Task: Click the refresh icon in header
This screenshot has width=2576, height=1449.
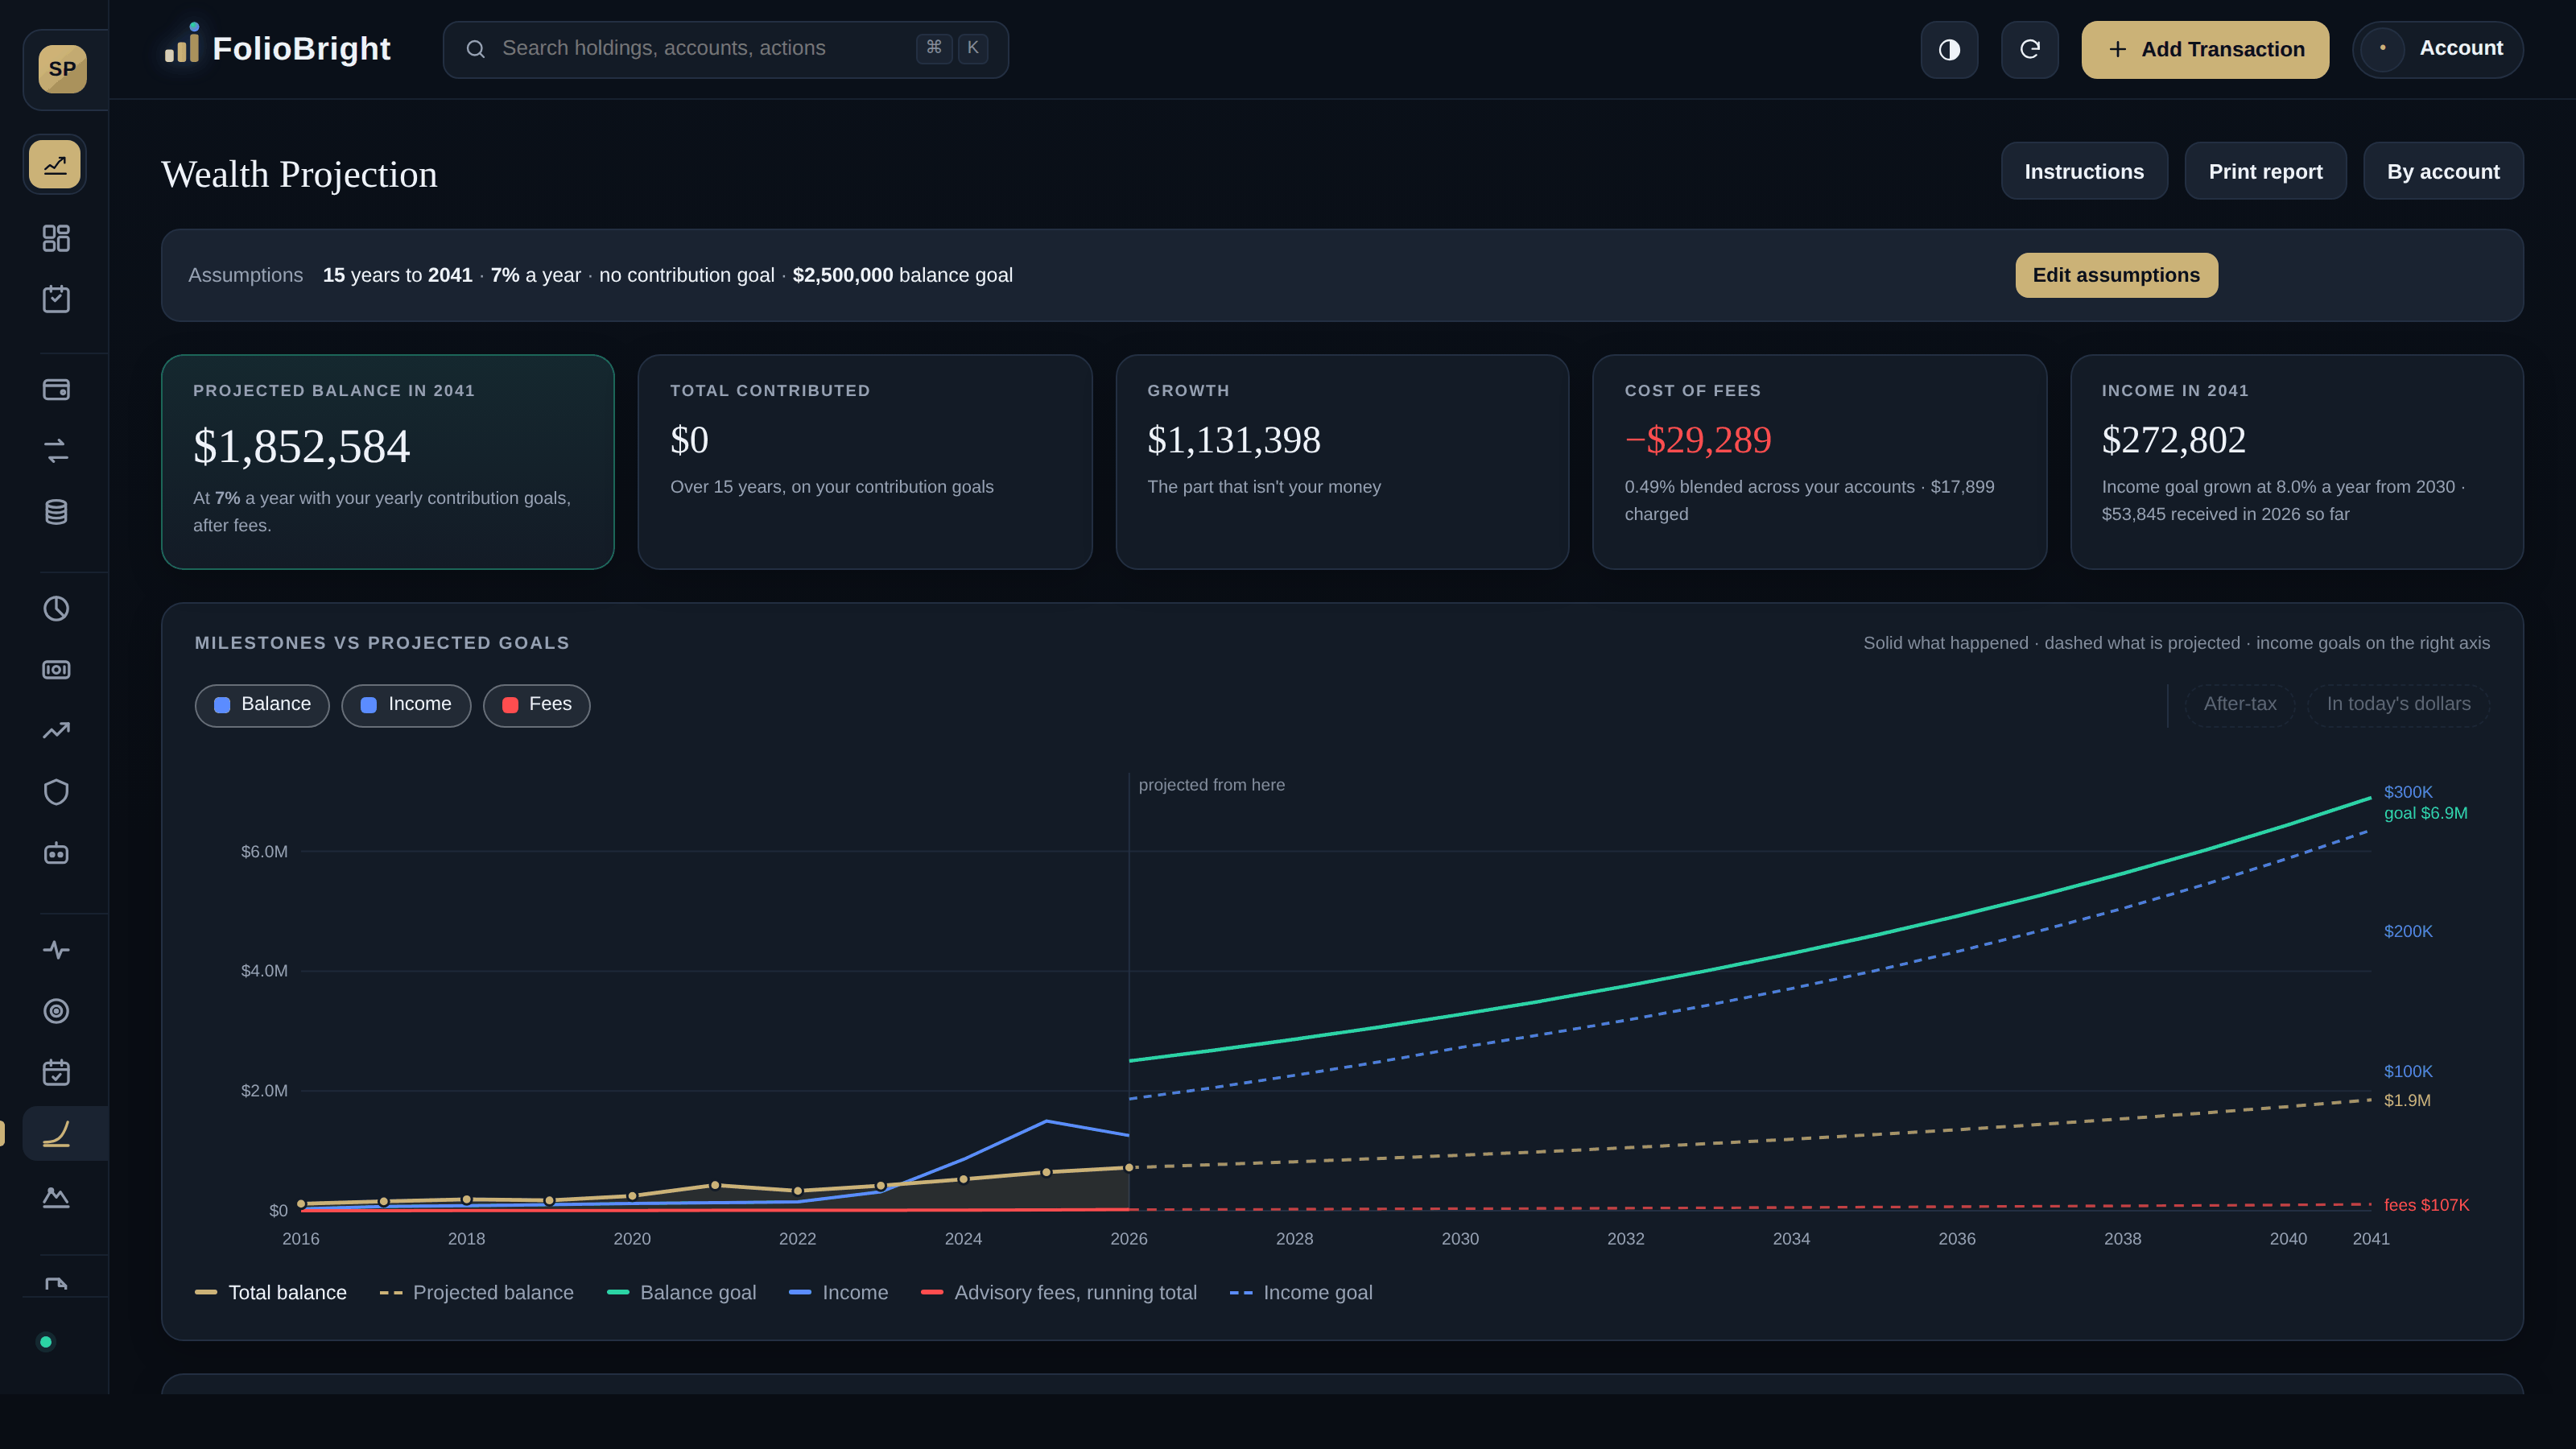Action: point(2029,49)
